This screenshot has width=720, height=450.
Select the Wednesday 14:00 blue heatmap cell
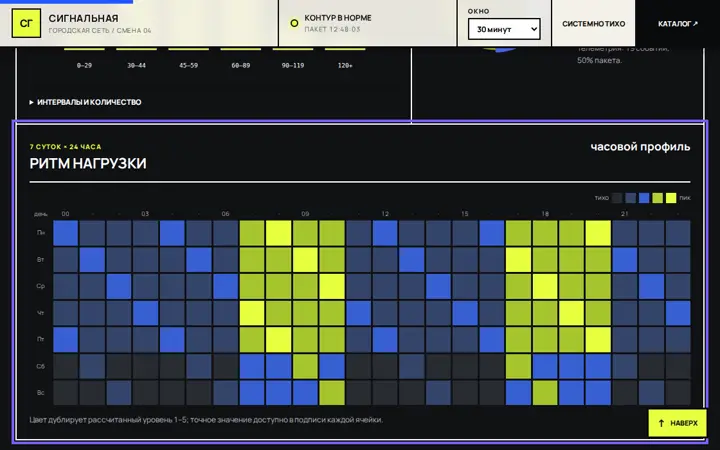[439, 286]
